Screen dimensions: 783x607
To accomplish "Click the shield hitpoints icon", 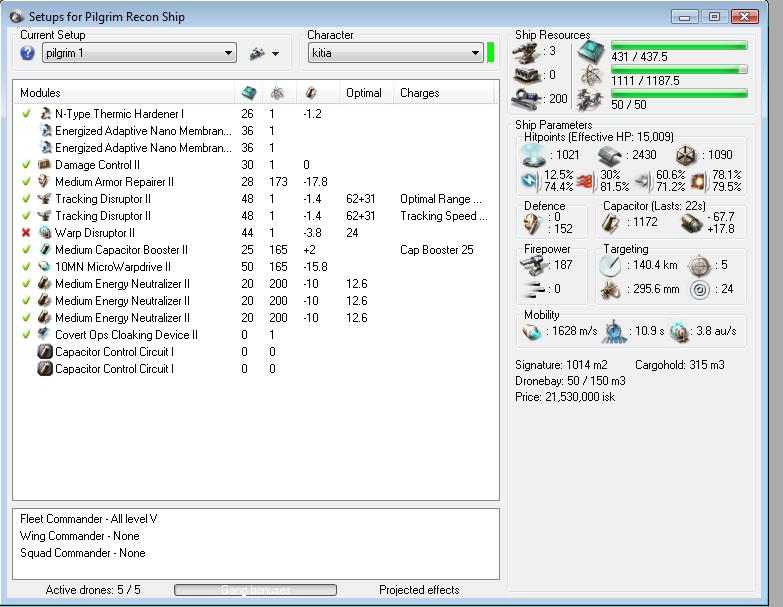I will point(533,155).
